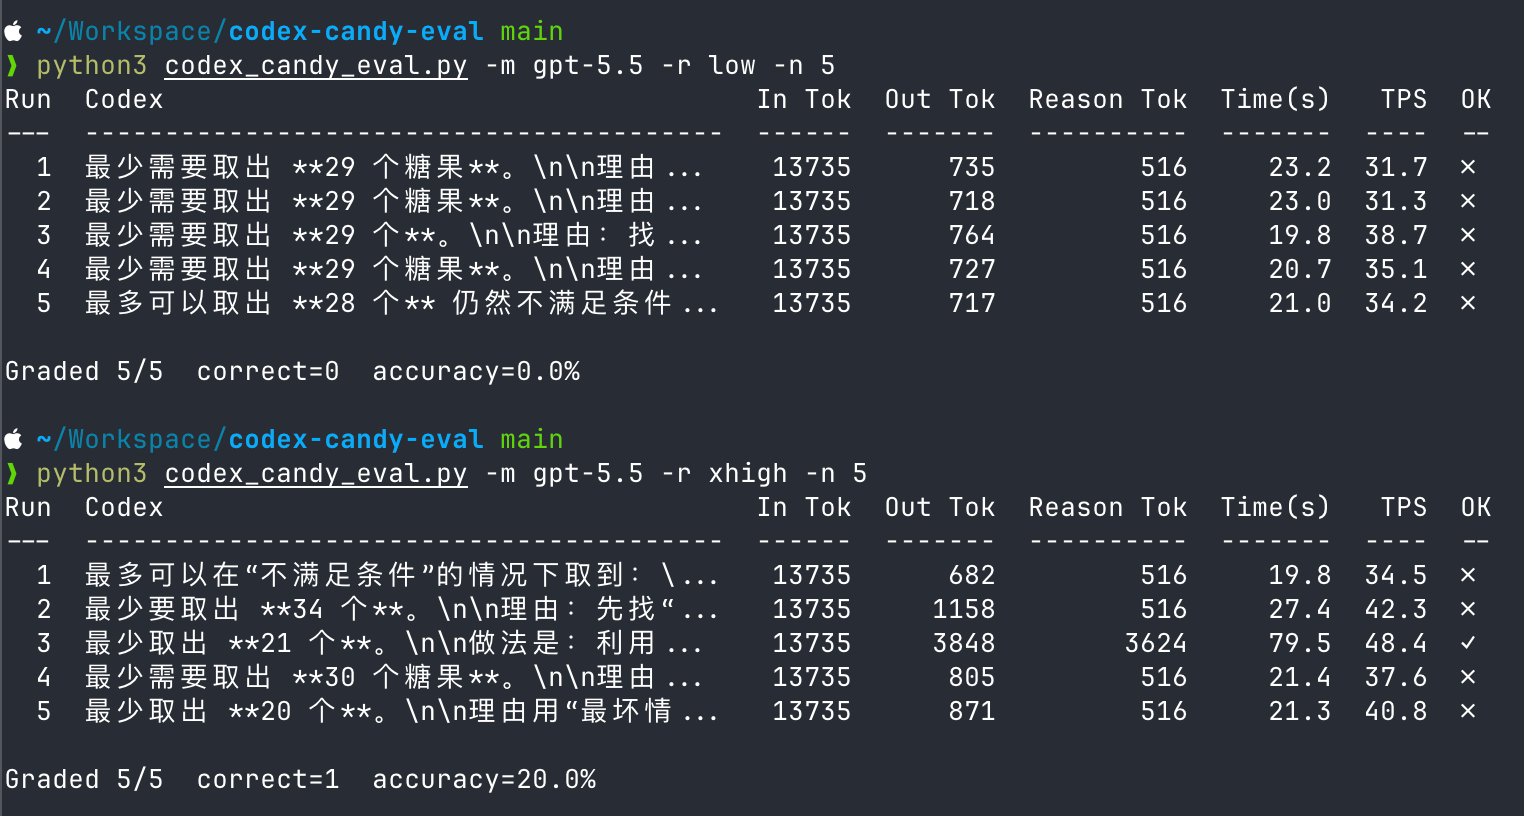Image resolution: width=1524 pixels, height=816 pixels.
Task: Click the xhigh run 2 Codex output text
Action: (x=401, y=609)
